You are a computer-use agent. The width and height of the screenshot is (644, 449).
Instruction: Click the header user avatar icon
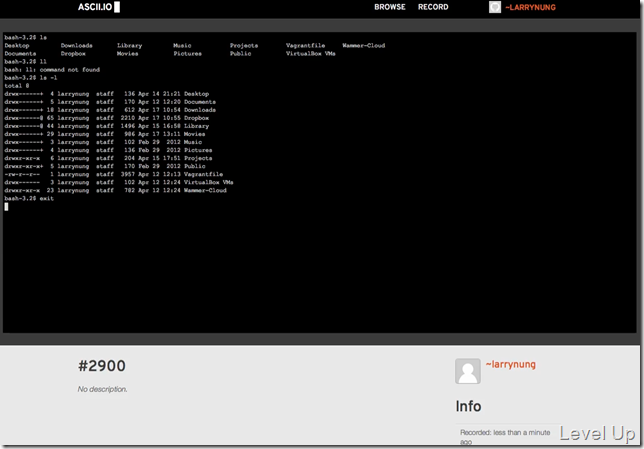click(x=495, y=7)
